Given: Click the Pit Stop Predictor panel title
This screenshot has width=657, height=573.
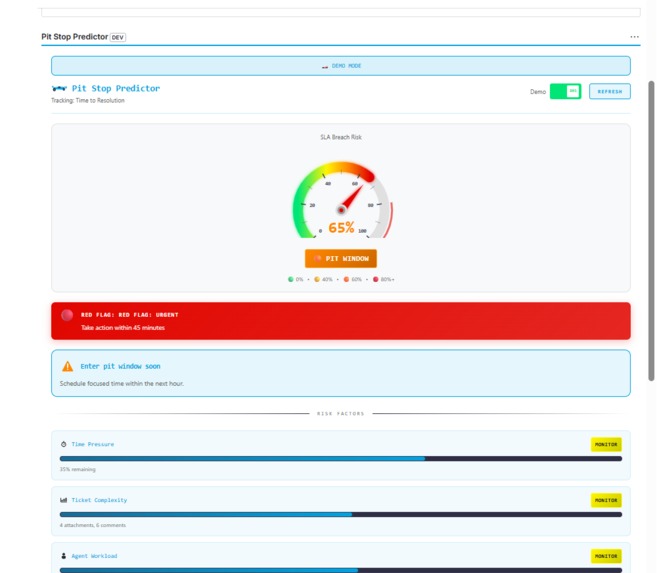Looking at the screenshot, I should (x=75, y=37).
